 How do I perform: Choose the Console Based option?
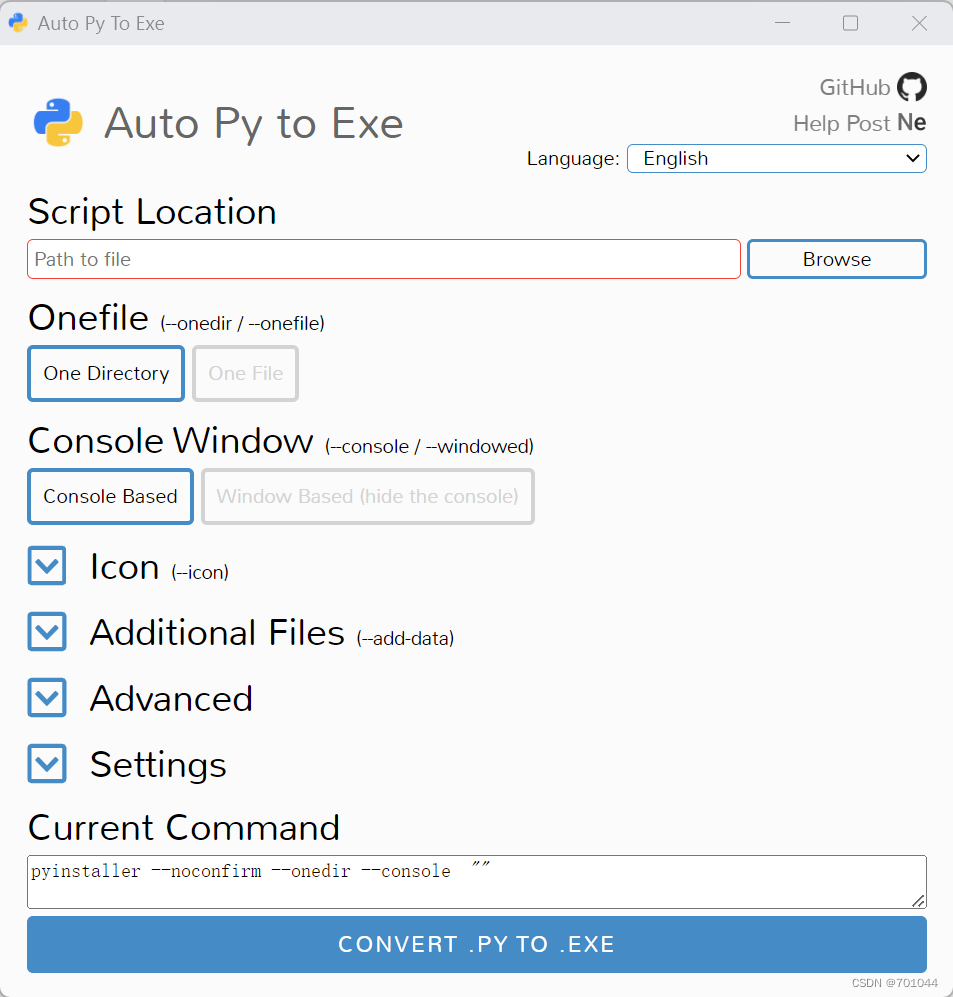pos(111,497)
